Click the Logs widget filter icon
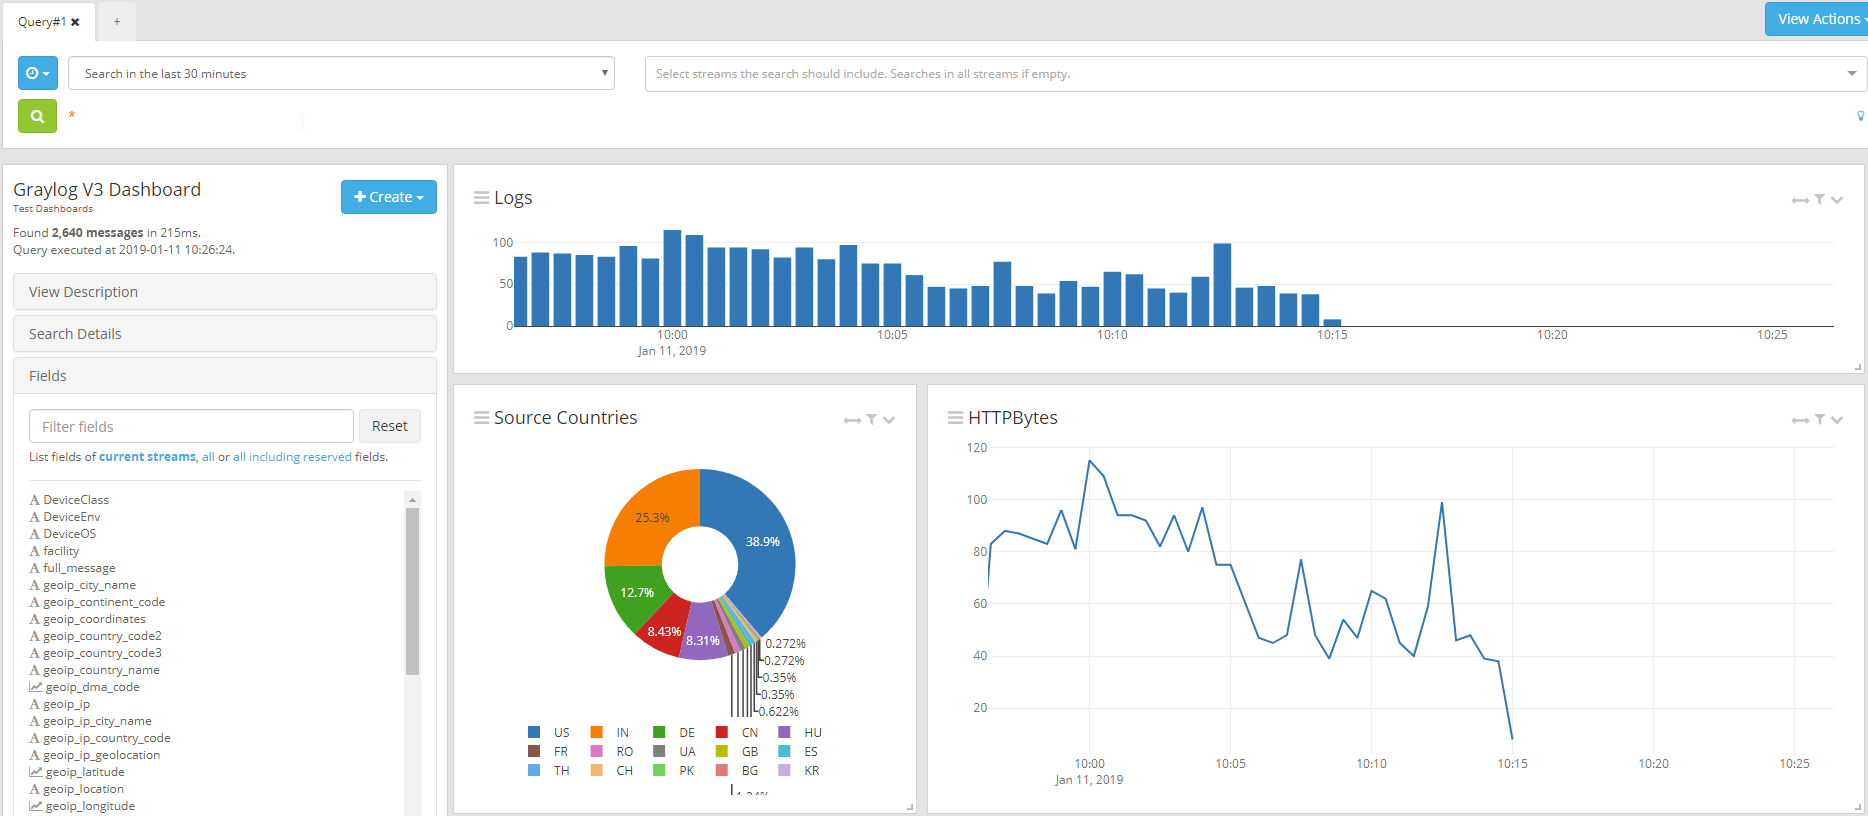Viewport: 1868px width, 816px height. (x=1820, y=199)
